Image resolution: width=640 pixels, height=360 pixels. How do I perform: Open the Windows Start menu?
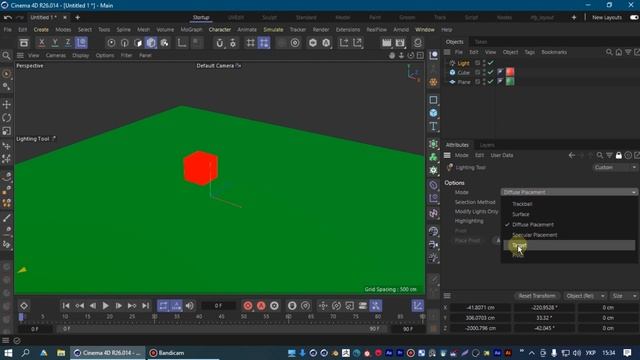[x=8, y=353]
